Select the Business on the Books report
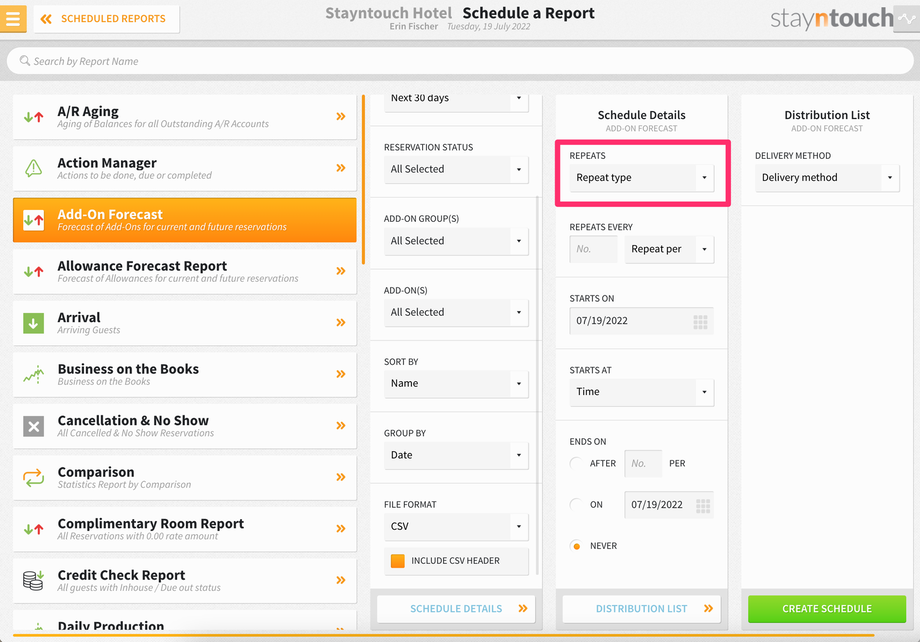 pos(184,374)
